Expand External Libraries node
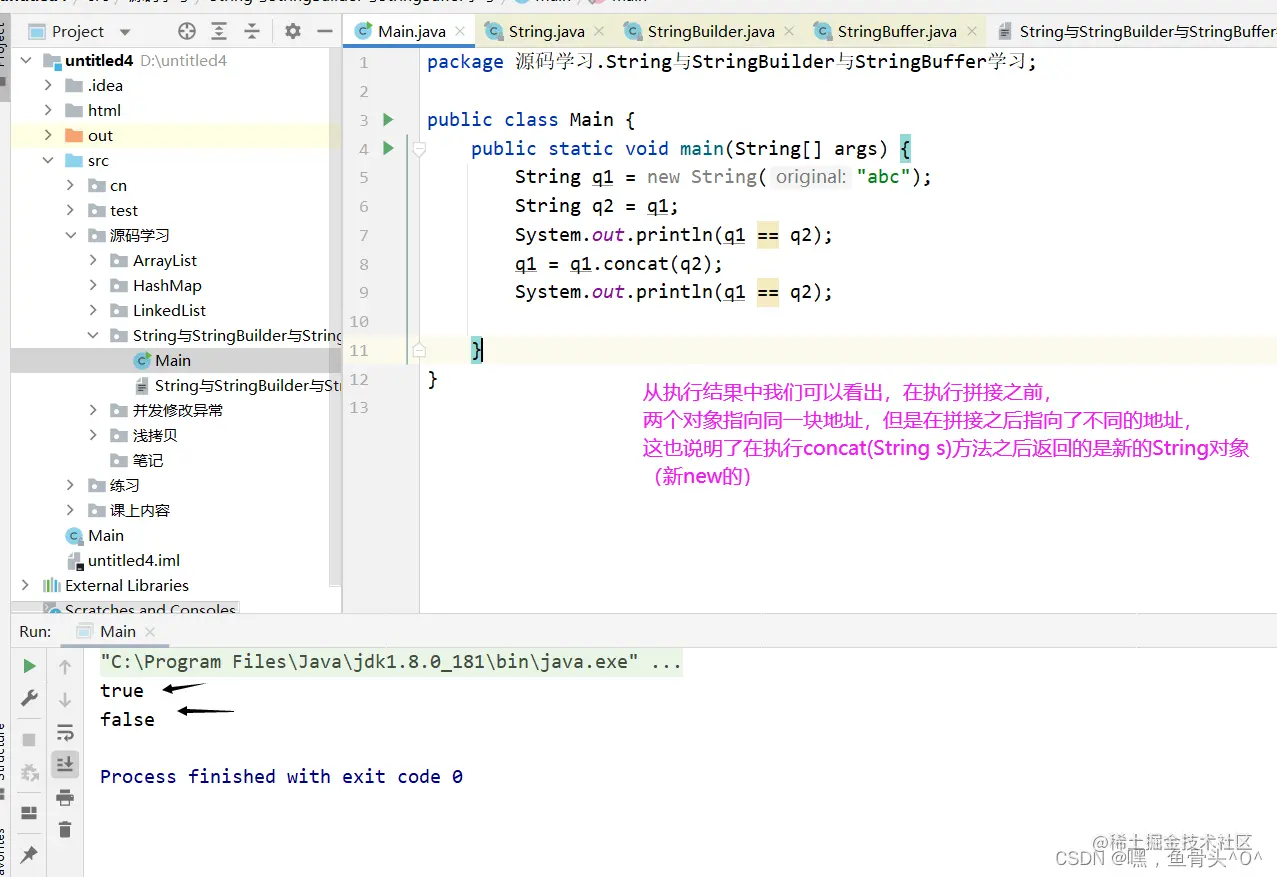Viewport: 1277px width, 877px height. point(25,586)
